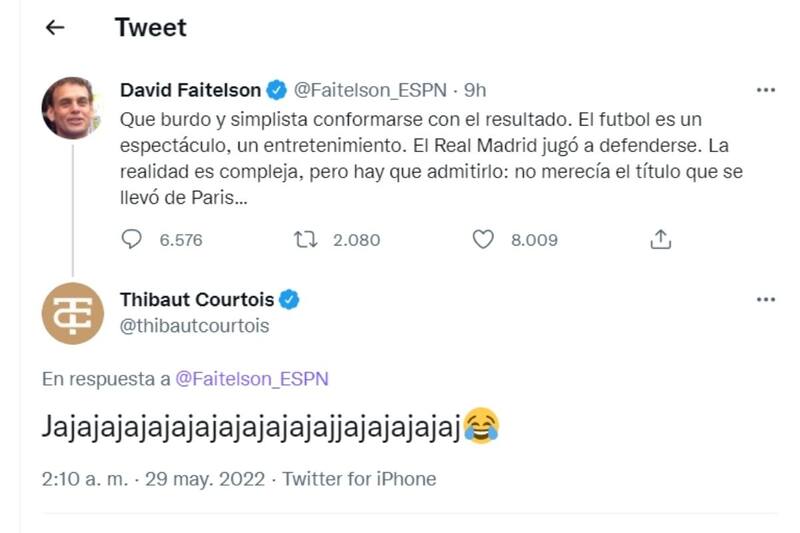Click David Faitelson's verified badge
The width and height of the screenshot is (800, 533).
point(277,90)
